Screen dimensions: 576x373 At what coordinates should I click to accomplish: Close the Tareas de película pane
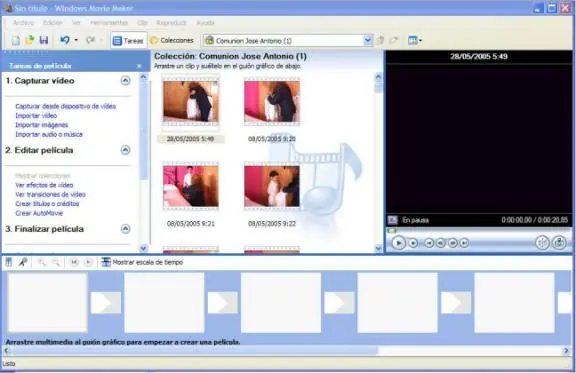point(139,66)
